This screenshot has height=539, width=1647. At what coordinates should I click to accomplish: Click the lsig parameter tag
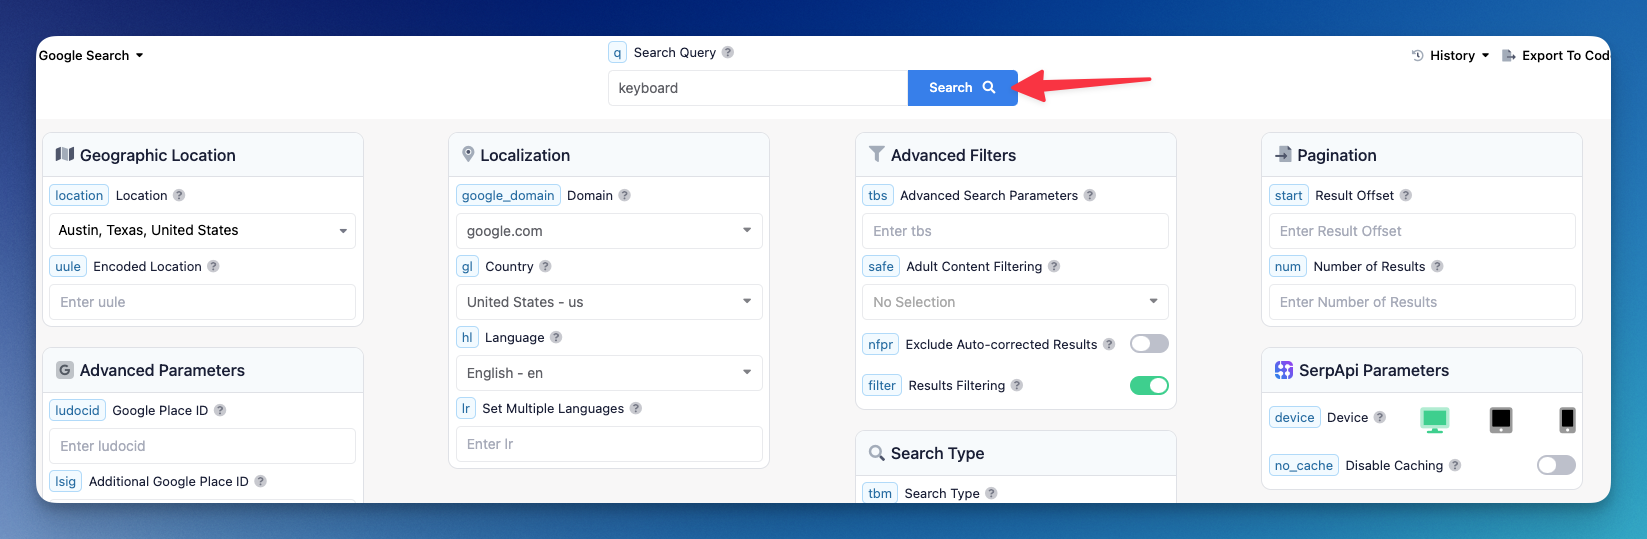66,481
